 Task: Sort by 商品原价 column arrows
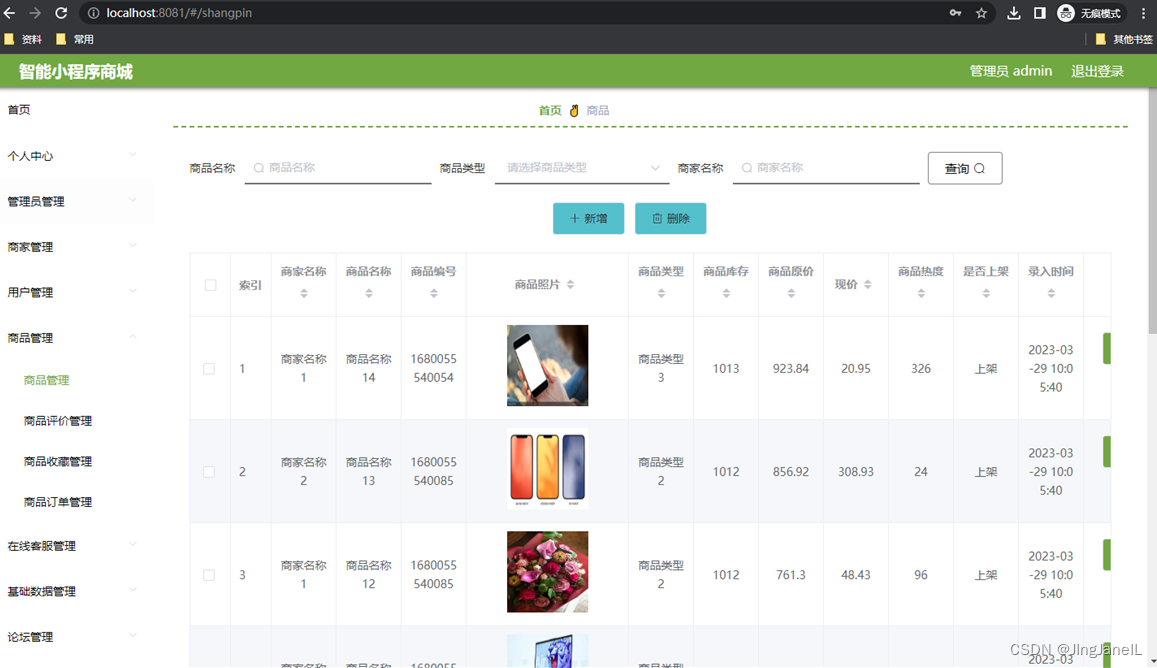791,293
